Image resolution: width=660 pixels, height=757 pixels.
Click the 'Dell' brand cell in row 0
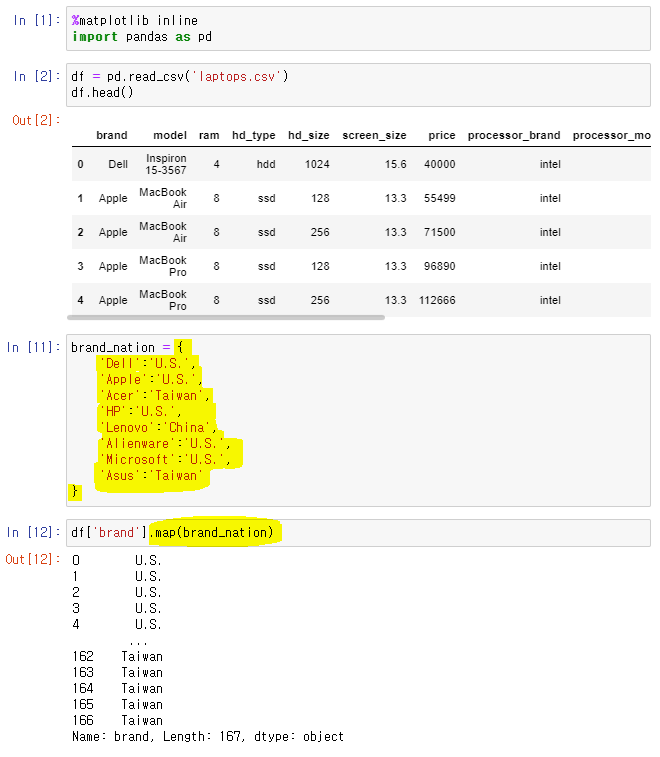(x=118, y=164)
